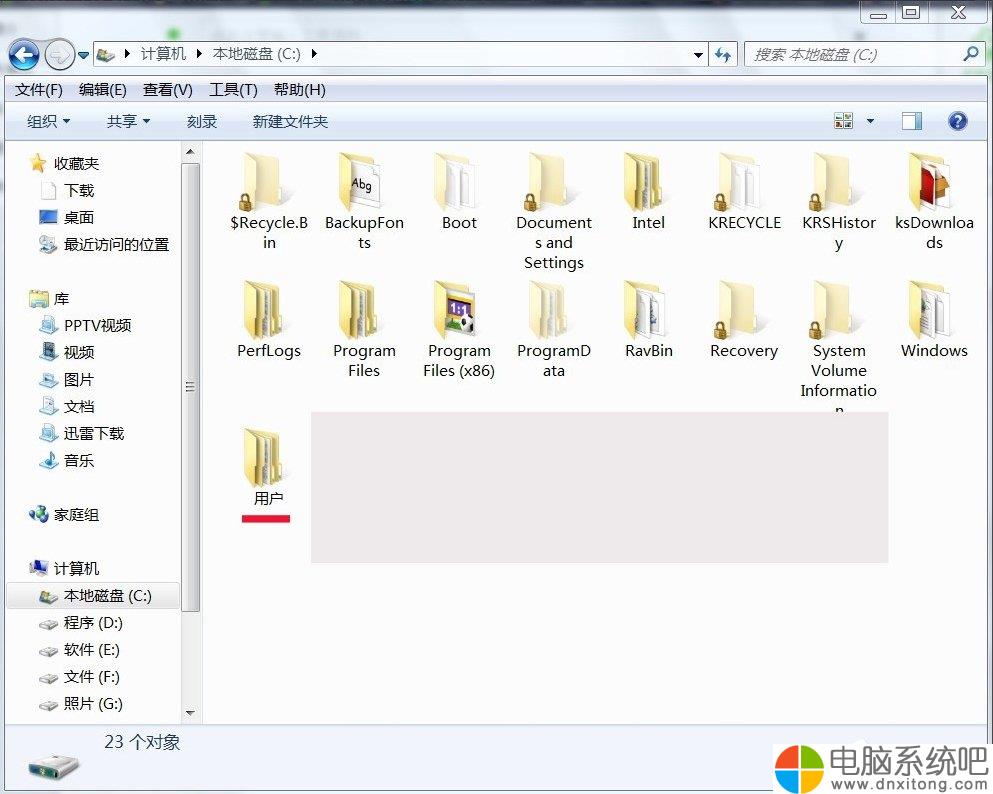Select the Program Files (x86) folder

tap(459, 311)
